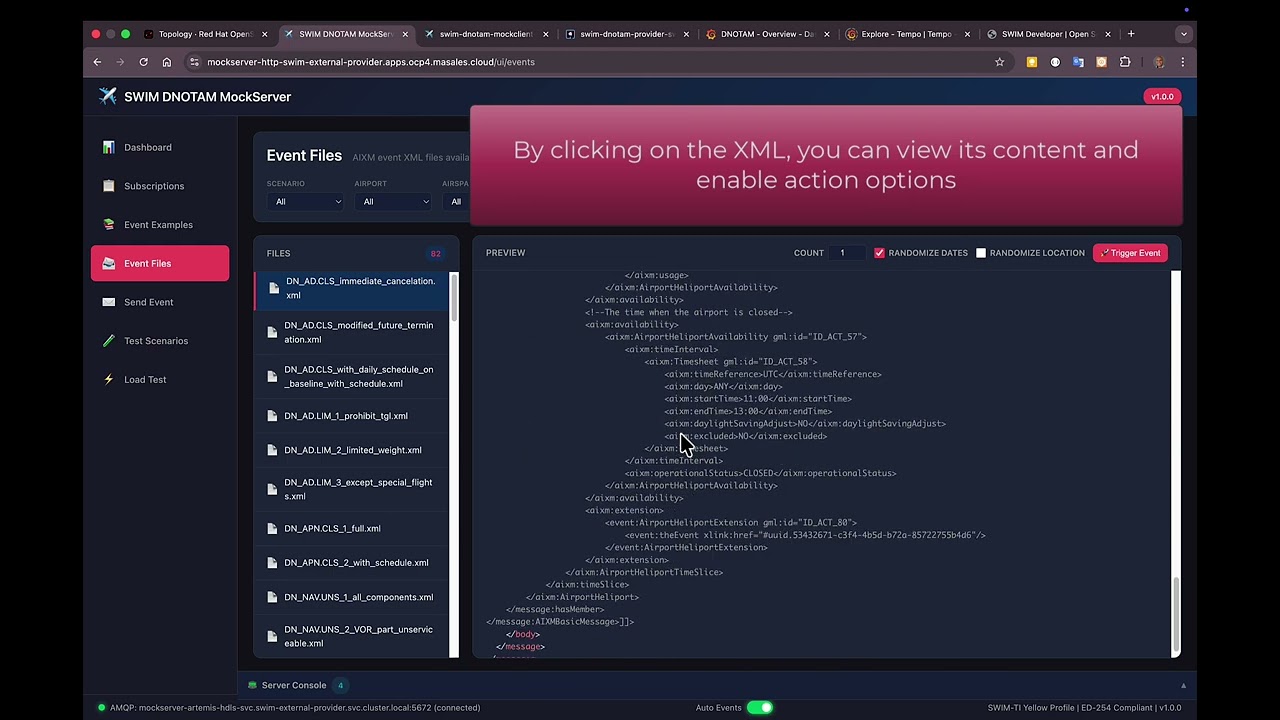Open DN_AD.CLS_with_daily_schedule_on_baseline_with_schedule.xml

click(352, 377)
